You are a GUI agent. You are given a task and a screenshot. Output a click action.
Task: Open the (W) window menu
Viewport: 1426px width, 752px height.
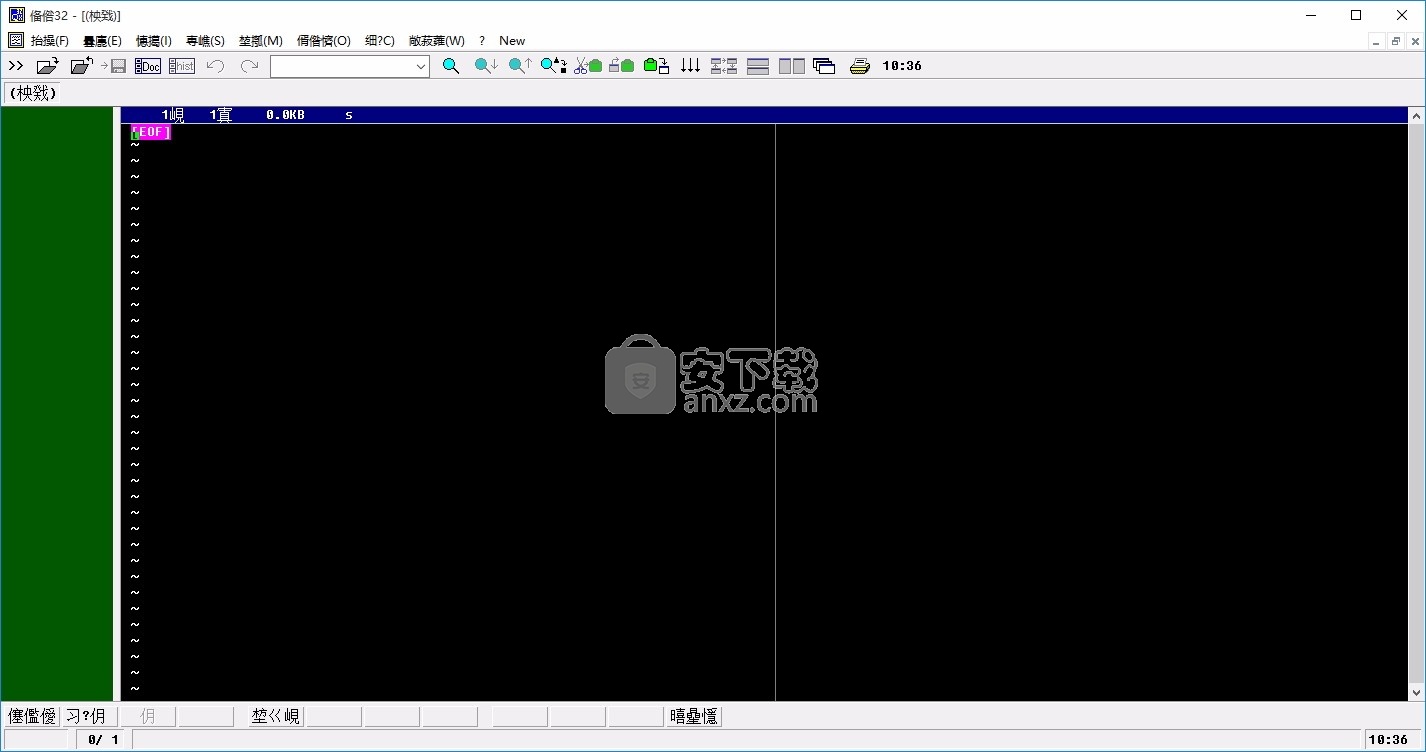(x=437, y=41)
